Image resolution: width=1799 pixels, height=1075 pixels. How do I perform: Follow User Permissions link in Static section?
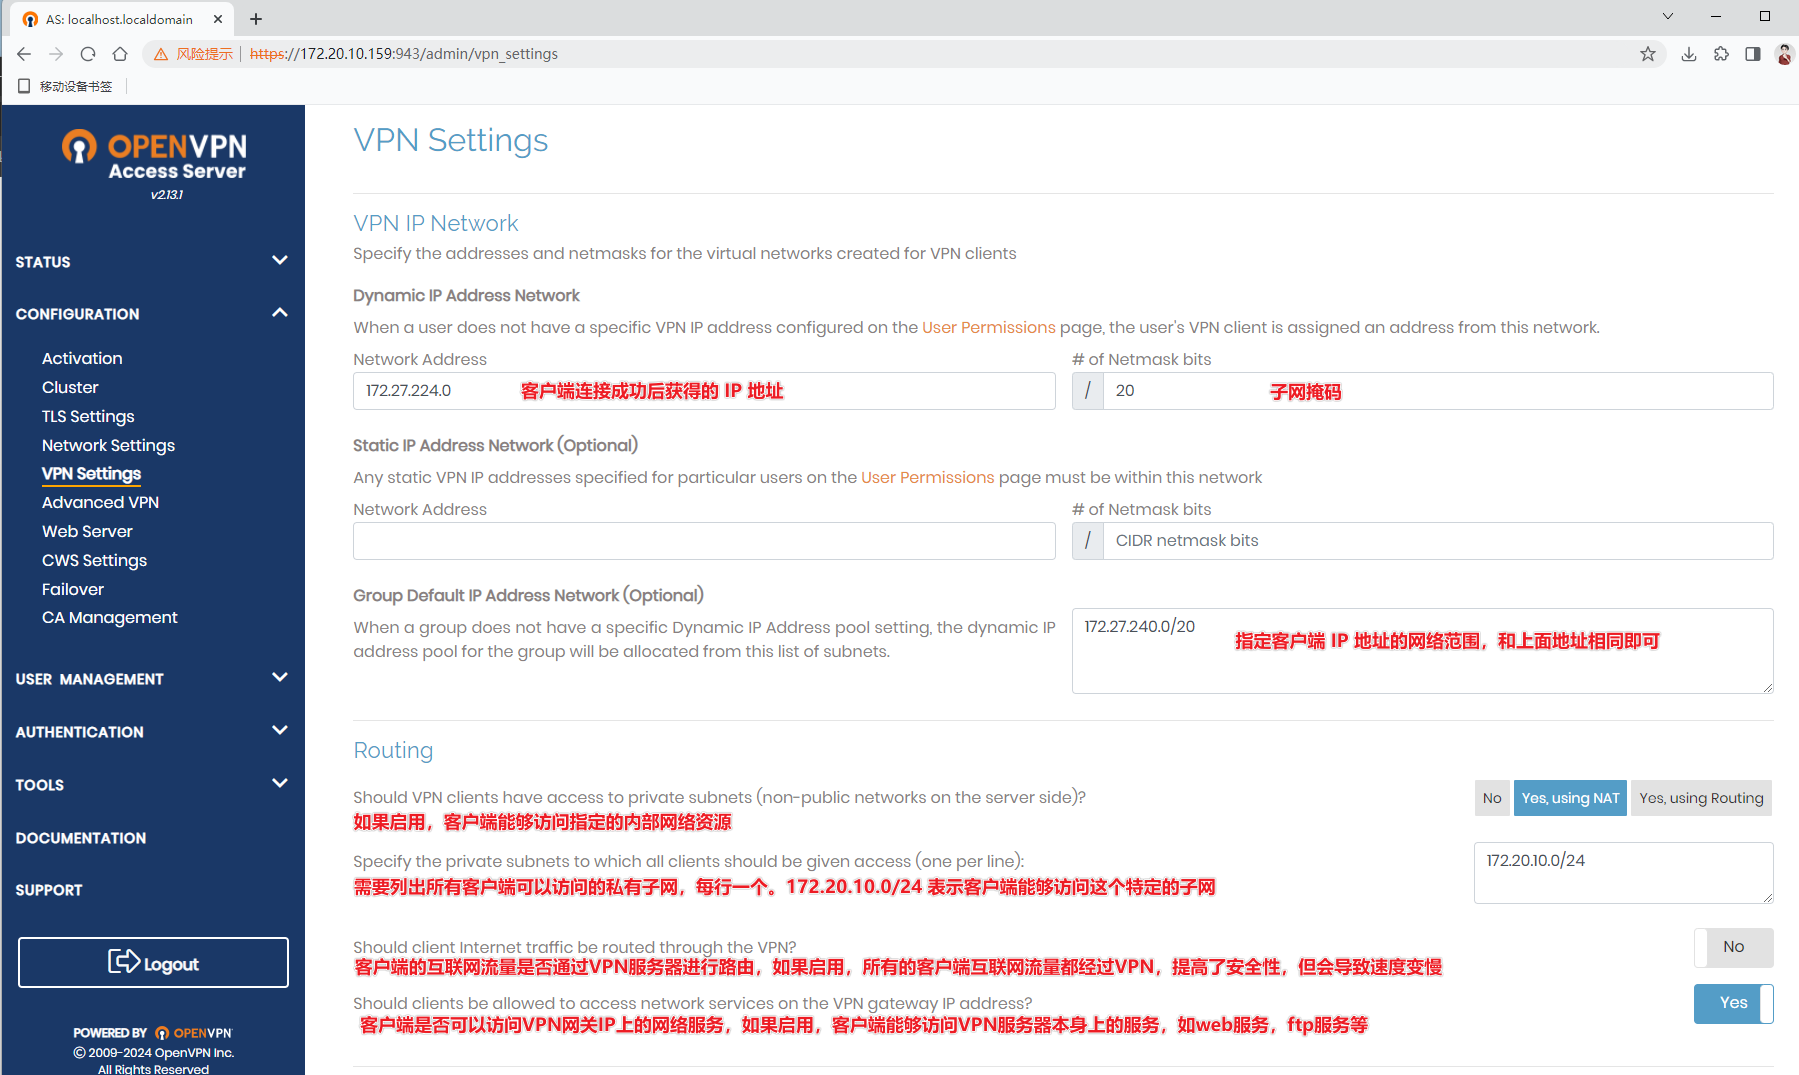tap(927, 477)
